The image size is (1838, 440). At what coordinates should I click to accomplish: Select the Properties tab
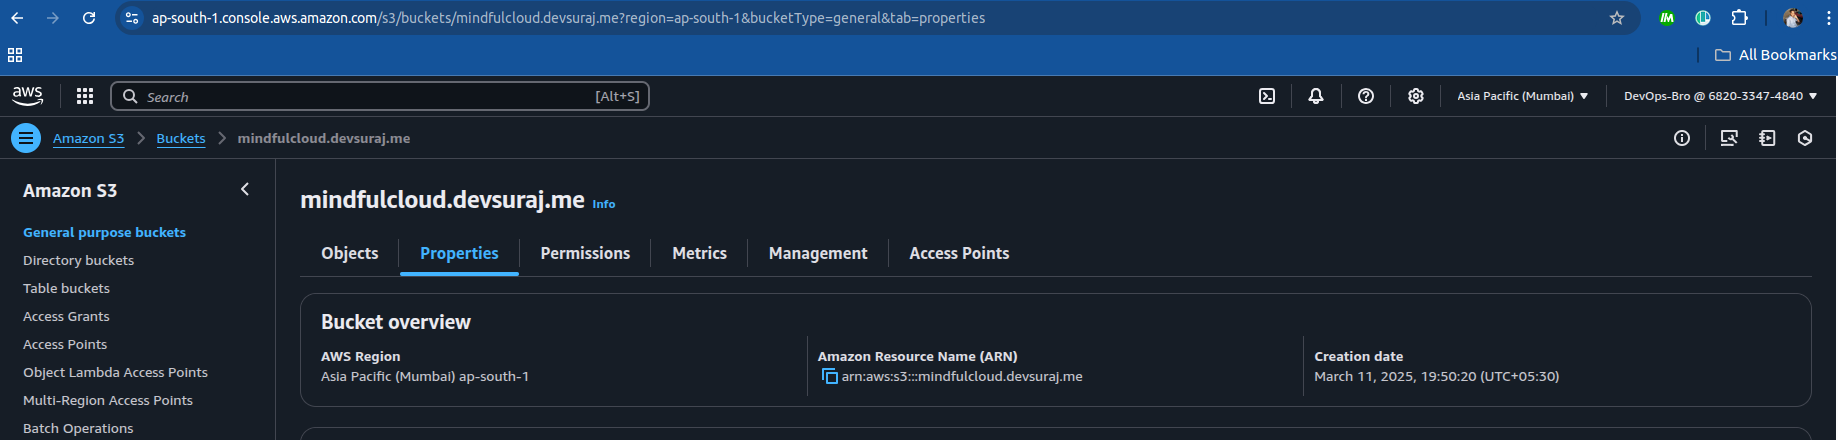click(x=459, y=253)
